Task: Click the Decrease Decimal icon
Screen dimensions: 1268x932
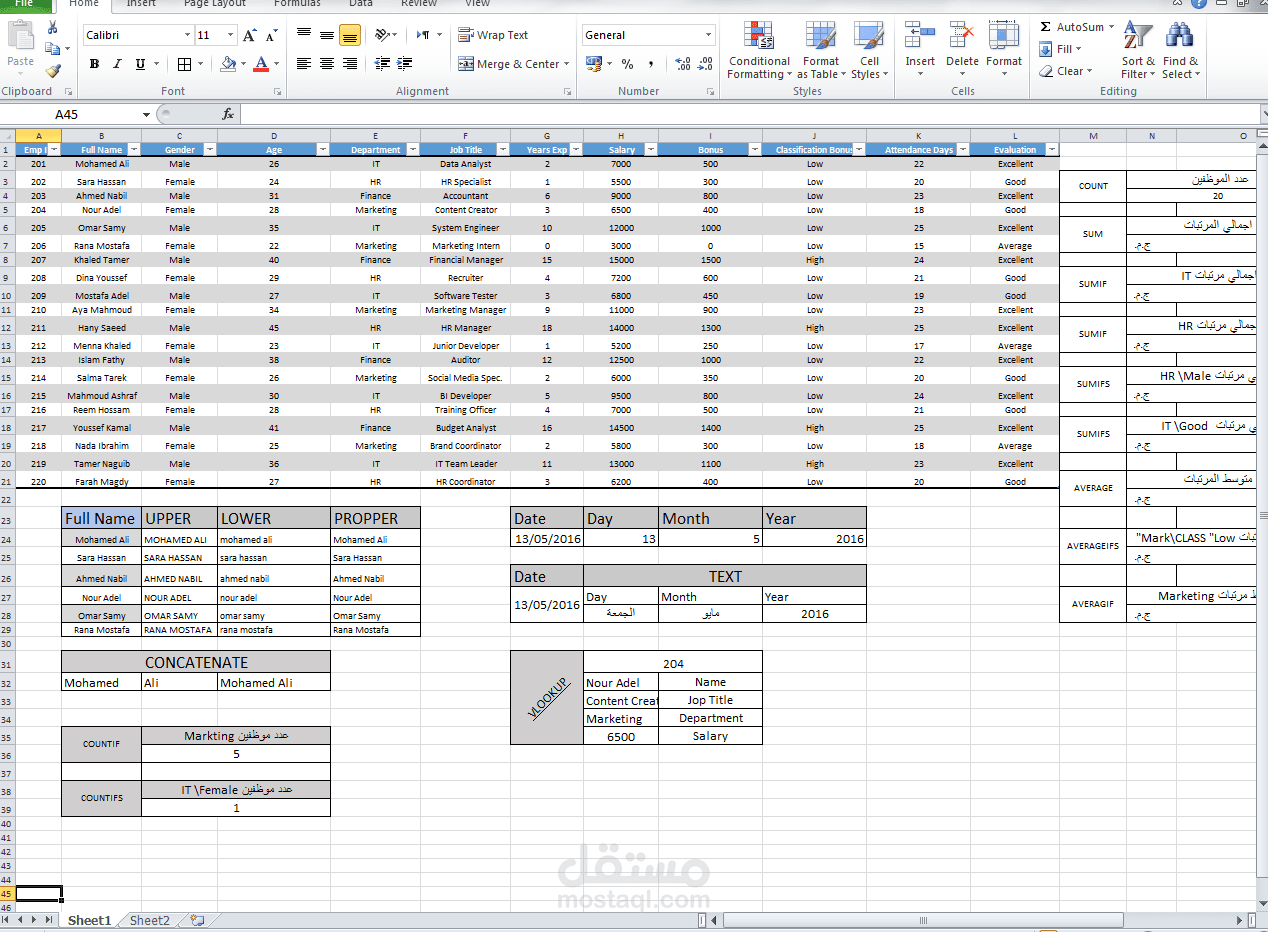Action: click(x=707, y=64)
